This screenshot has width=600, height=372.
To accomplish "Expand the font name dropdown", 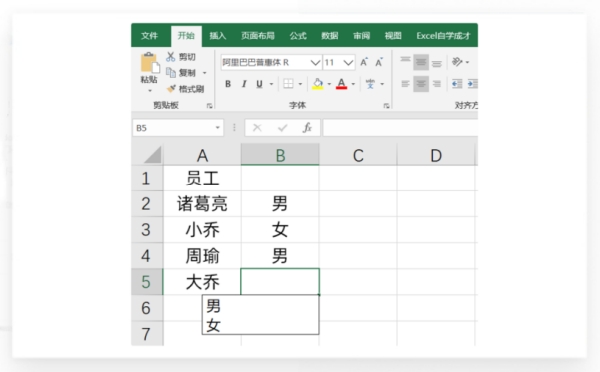I will (315, 62).
